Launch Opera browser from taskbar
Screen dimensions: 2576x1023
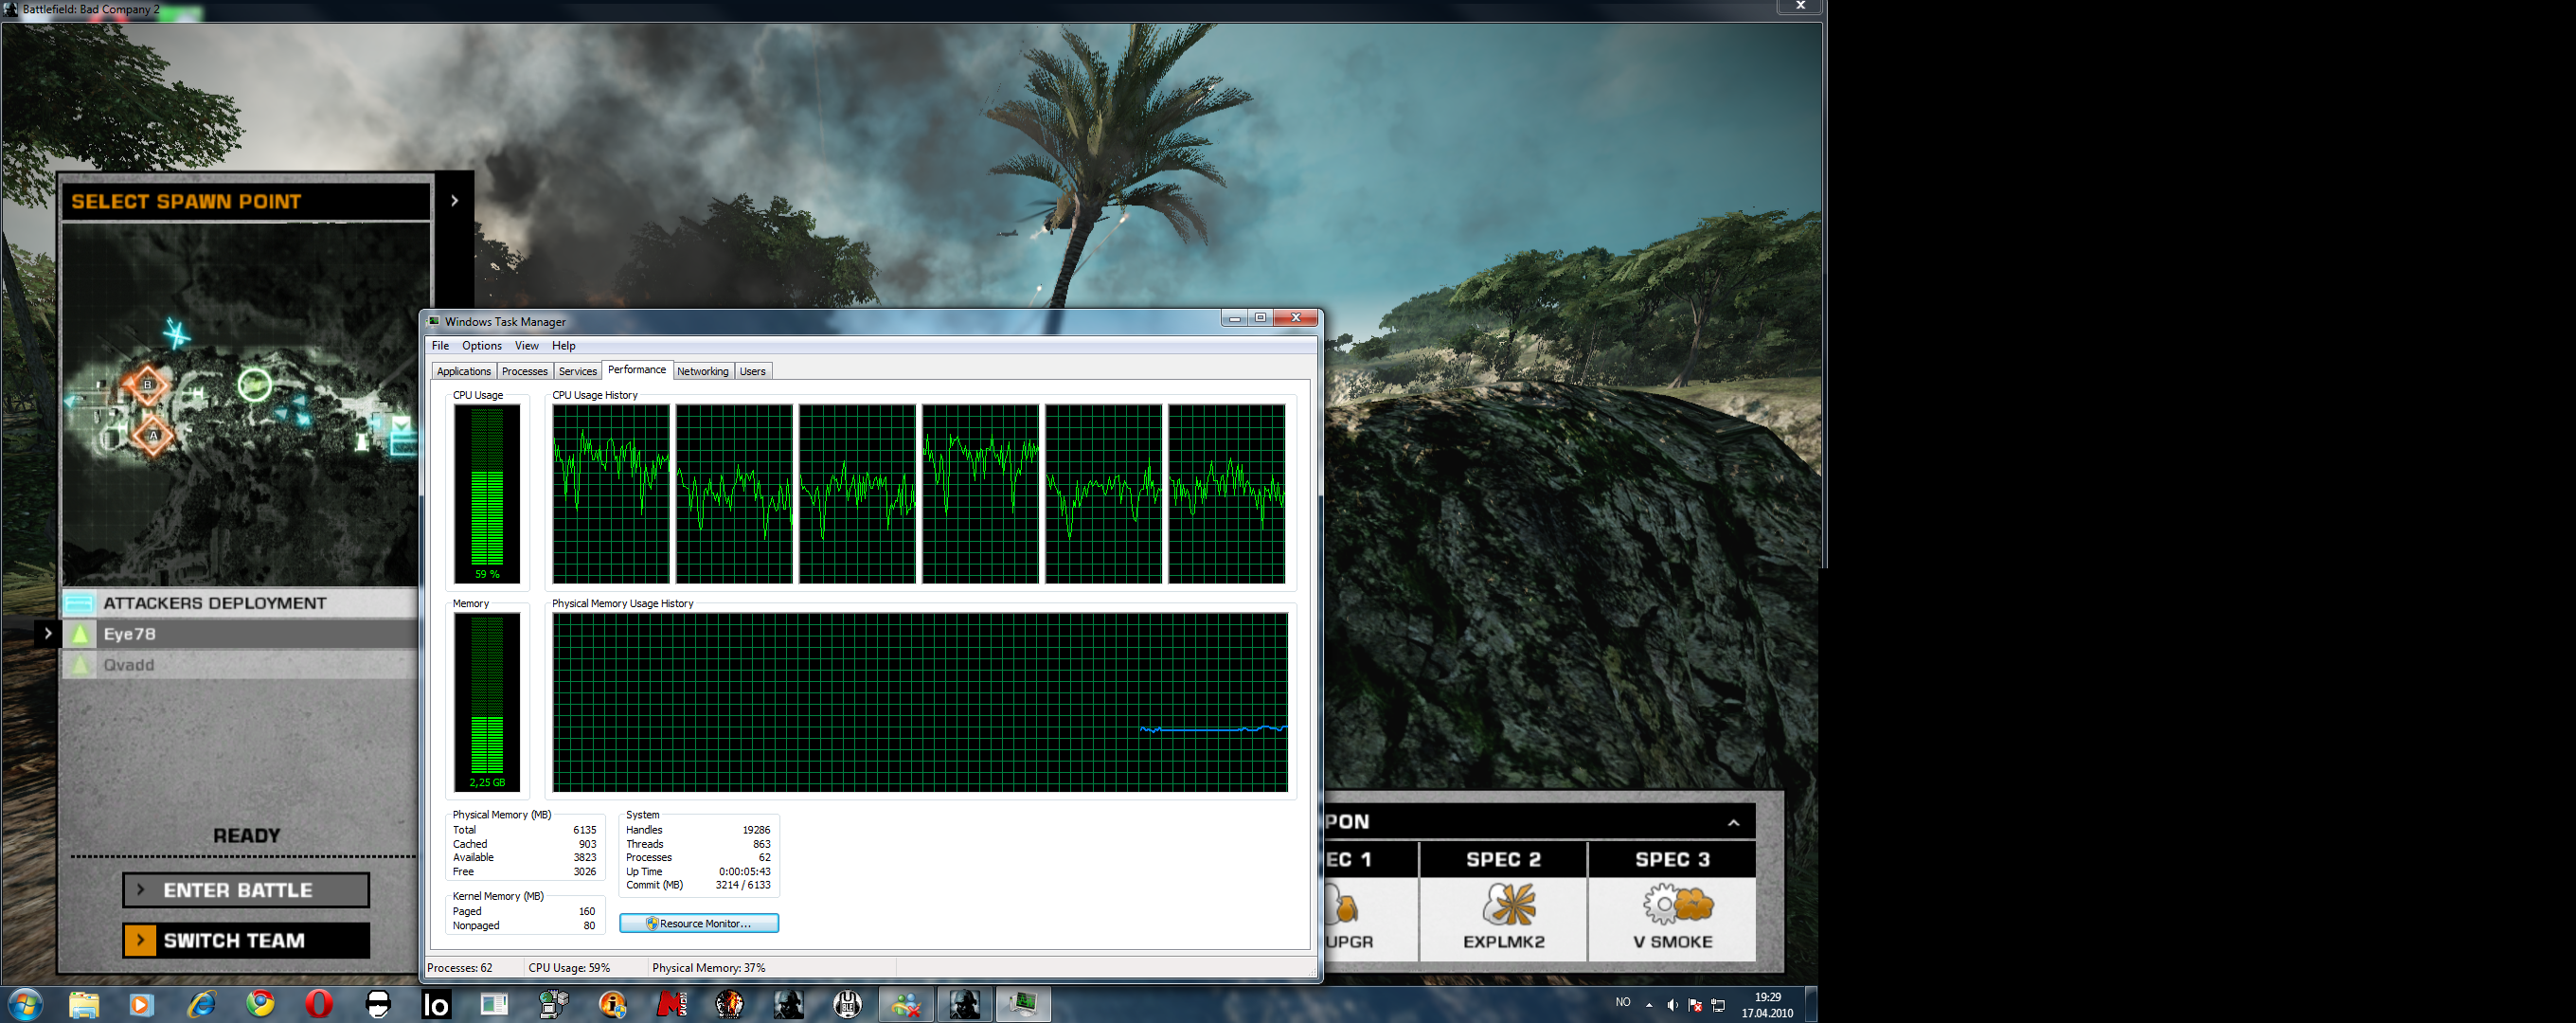click(x=319, y=1004)
